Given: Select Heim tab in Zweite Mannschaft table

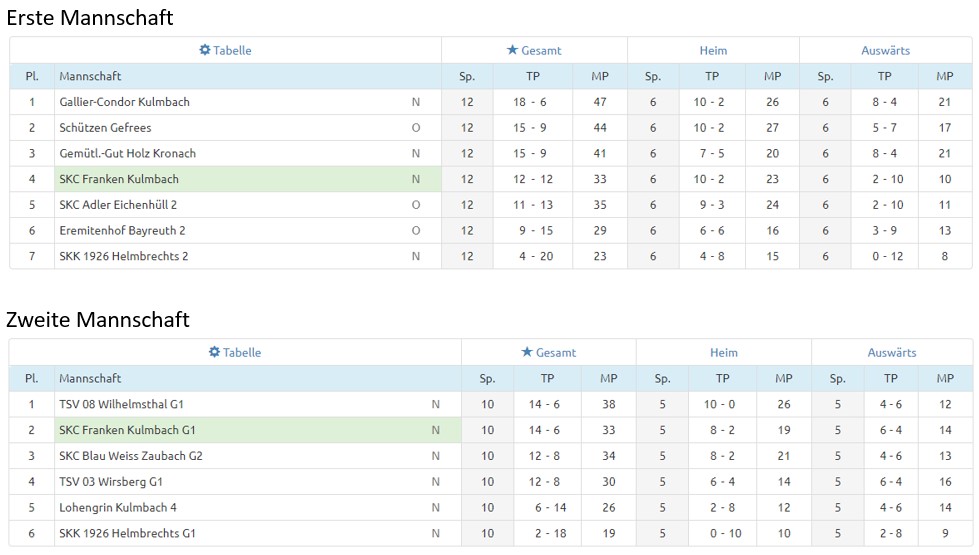Looking at the screenshot, I should point(723,352).
